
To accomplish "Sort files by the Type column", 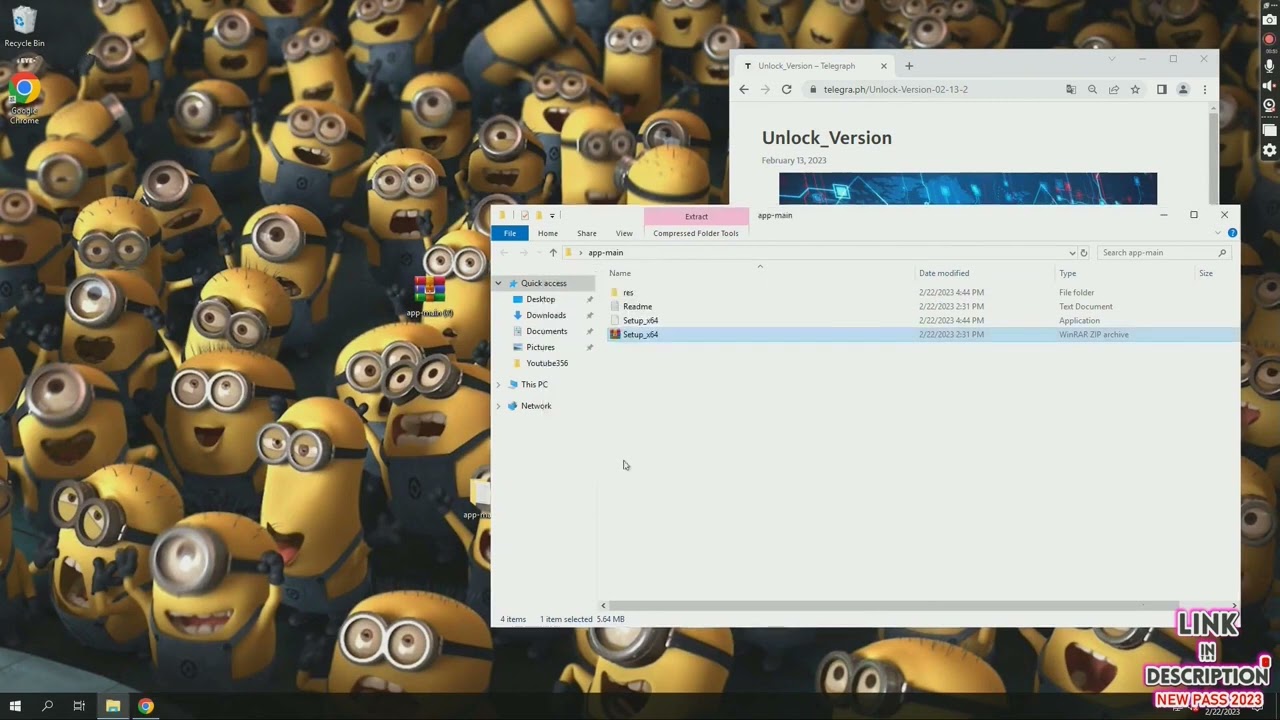I will [x=1068, y=273].
